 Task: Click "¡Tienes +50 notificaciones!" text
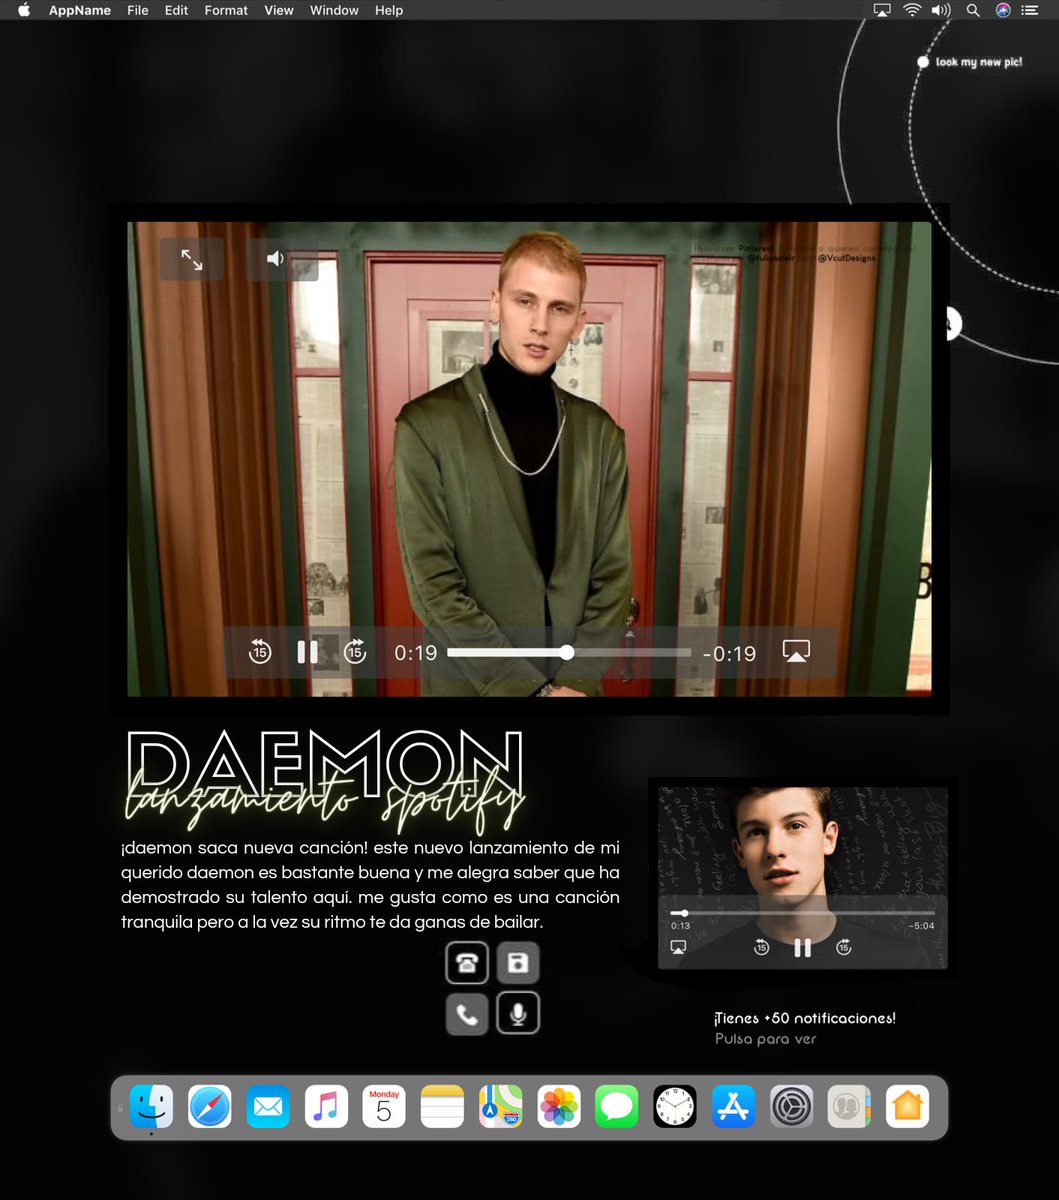tap(805, 1018)
